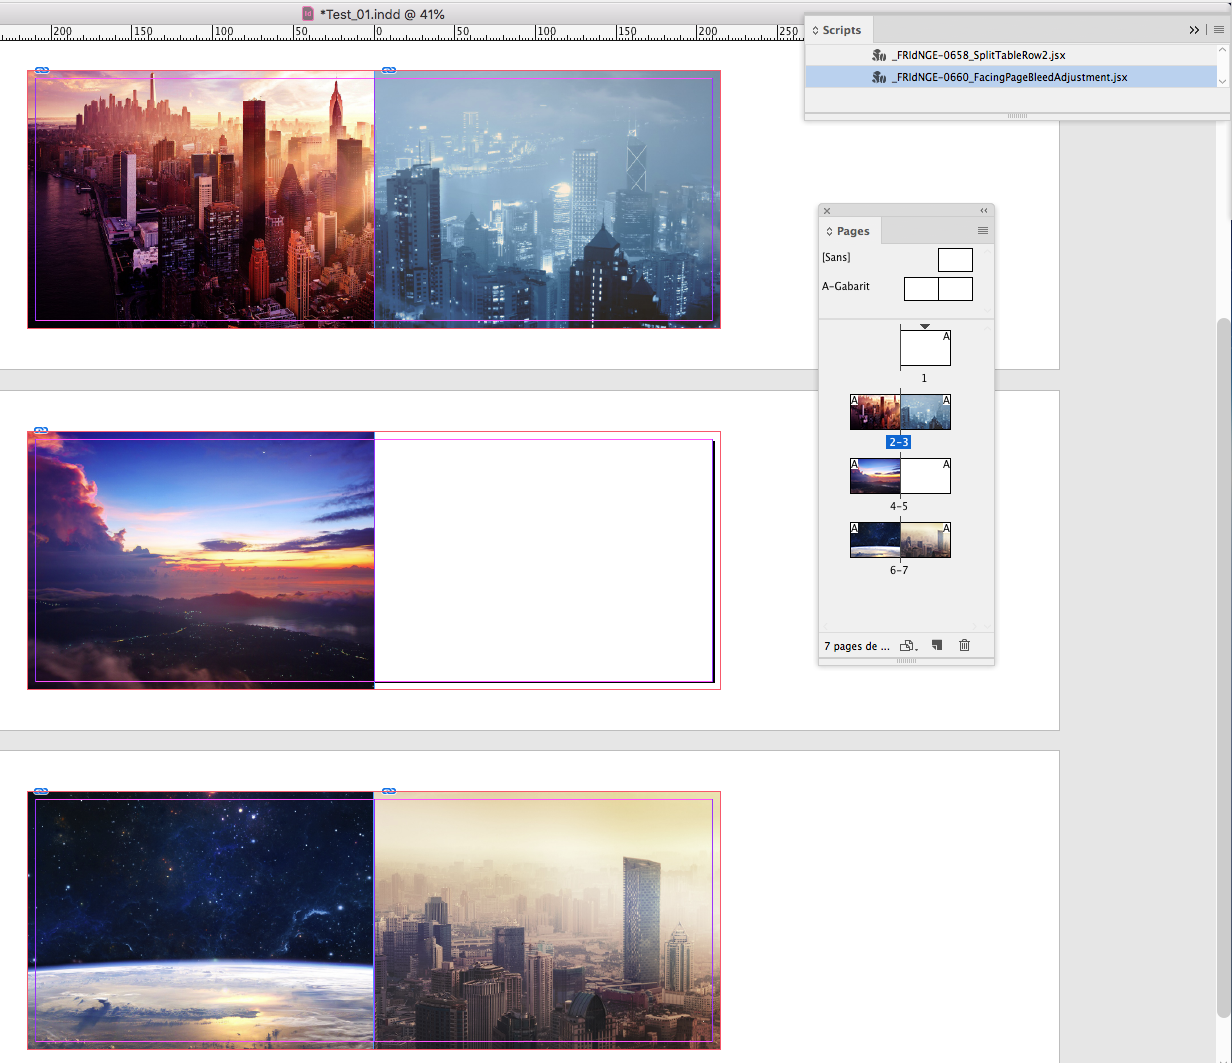Click the link badge on the space image frame
The image size is (1232, 1063).
tap(40, 790)
